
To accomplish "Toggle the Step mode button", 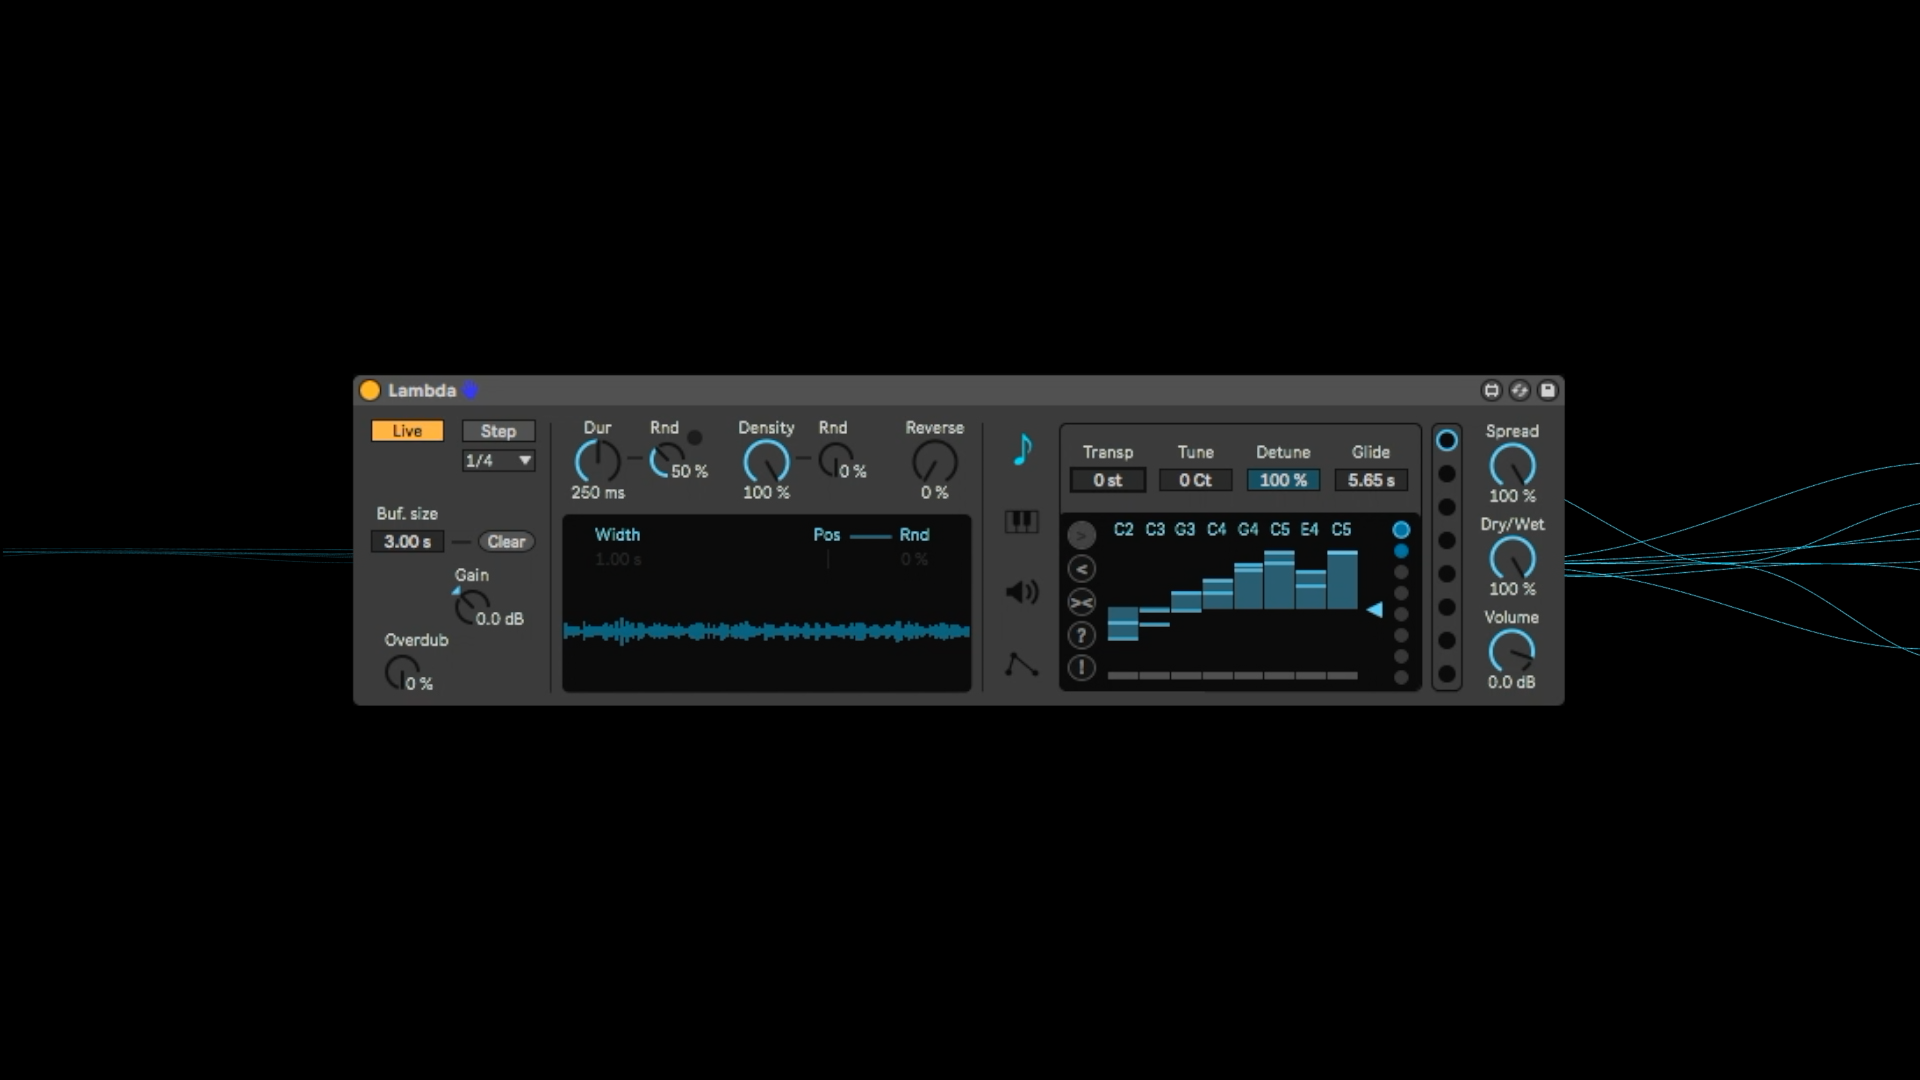I will (x=498, y=431).
